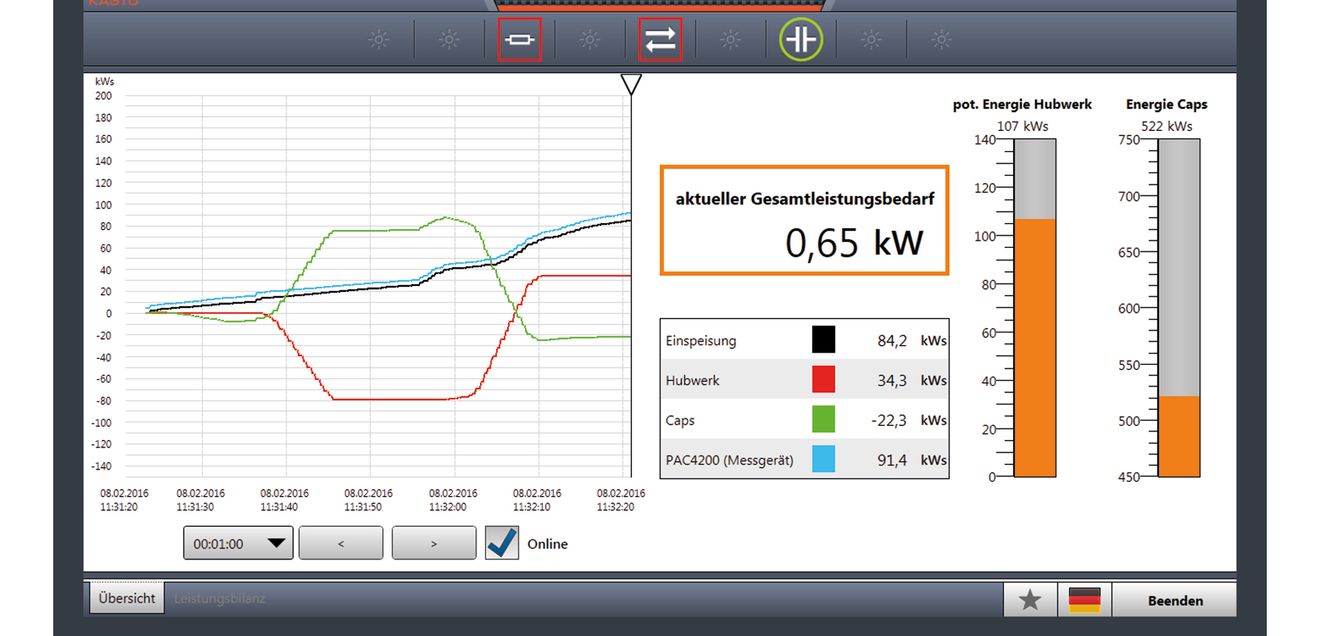Click the chart time cursor triangle marker
The image size is (1320, 636).
coord(631,84)
